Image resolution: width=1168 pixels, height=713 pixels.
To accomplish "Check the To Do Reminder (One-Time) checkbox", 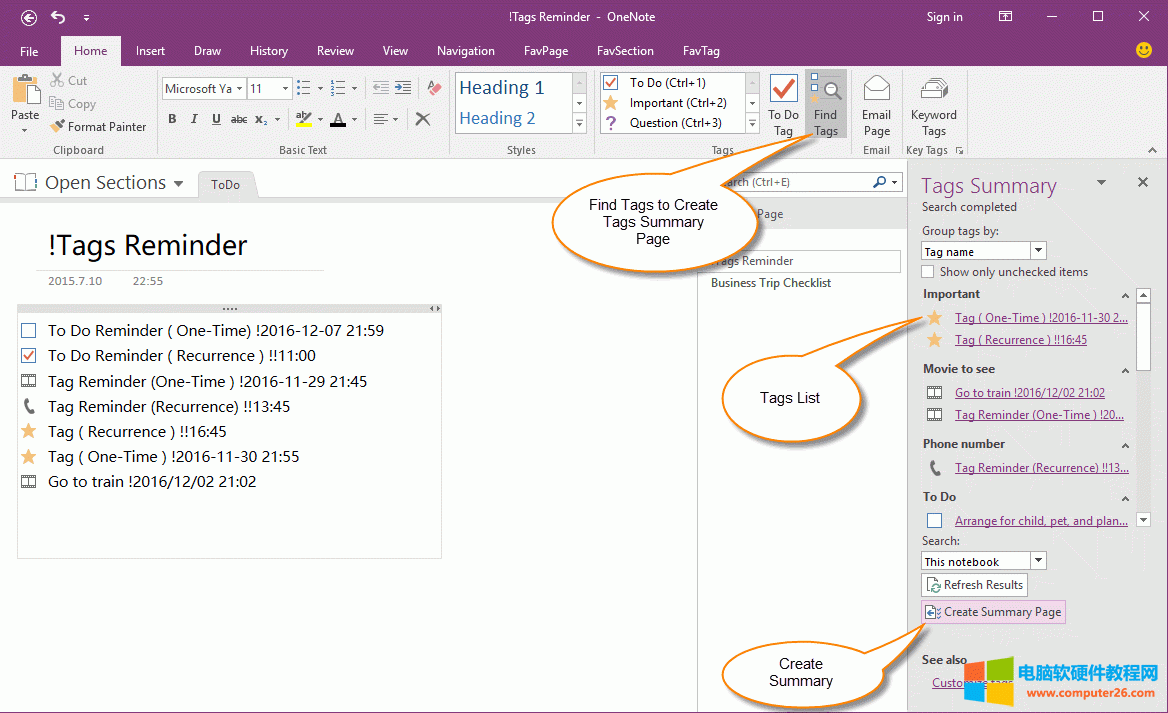I will 29,331.
